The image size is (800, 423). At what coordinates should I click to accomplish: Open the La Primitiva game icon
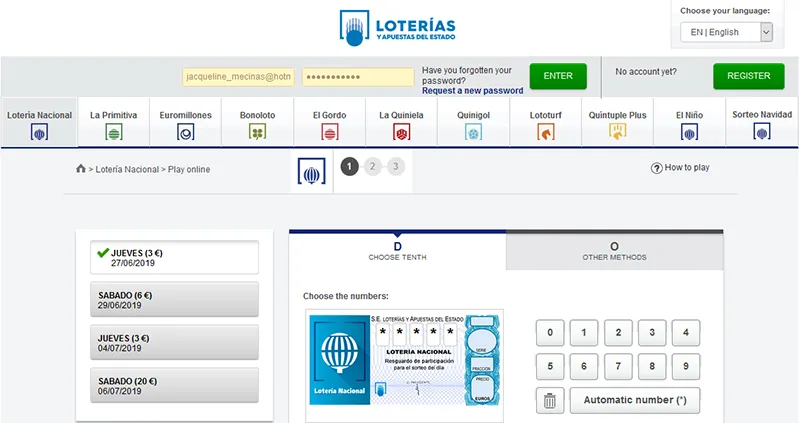coord(114,133)
